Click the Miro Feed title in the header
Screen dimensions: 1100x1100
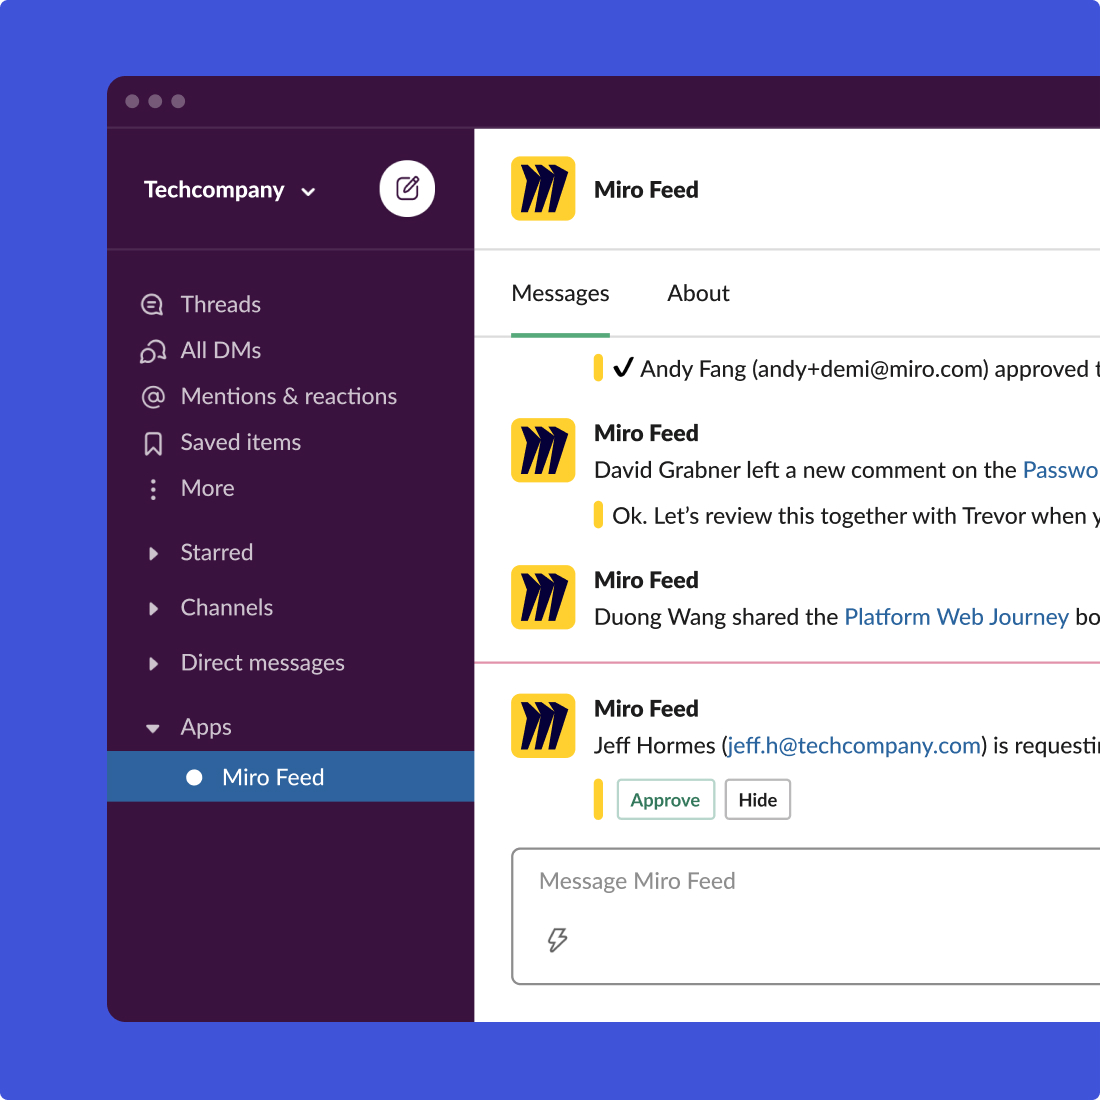(x=646, y=189)
